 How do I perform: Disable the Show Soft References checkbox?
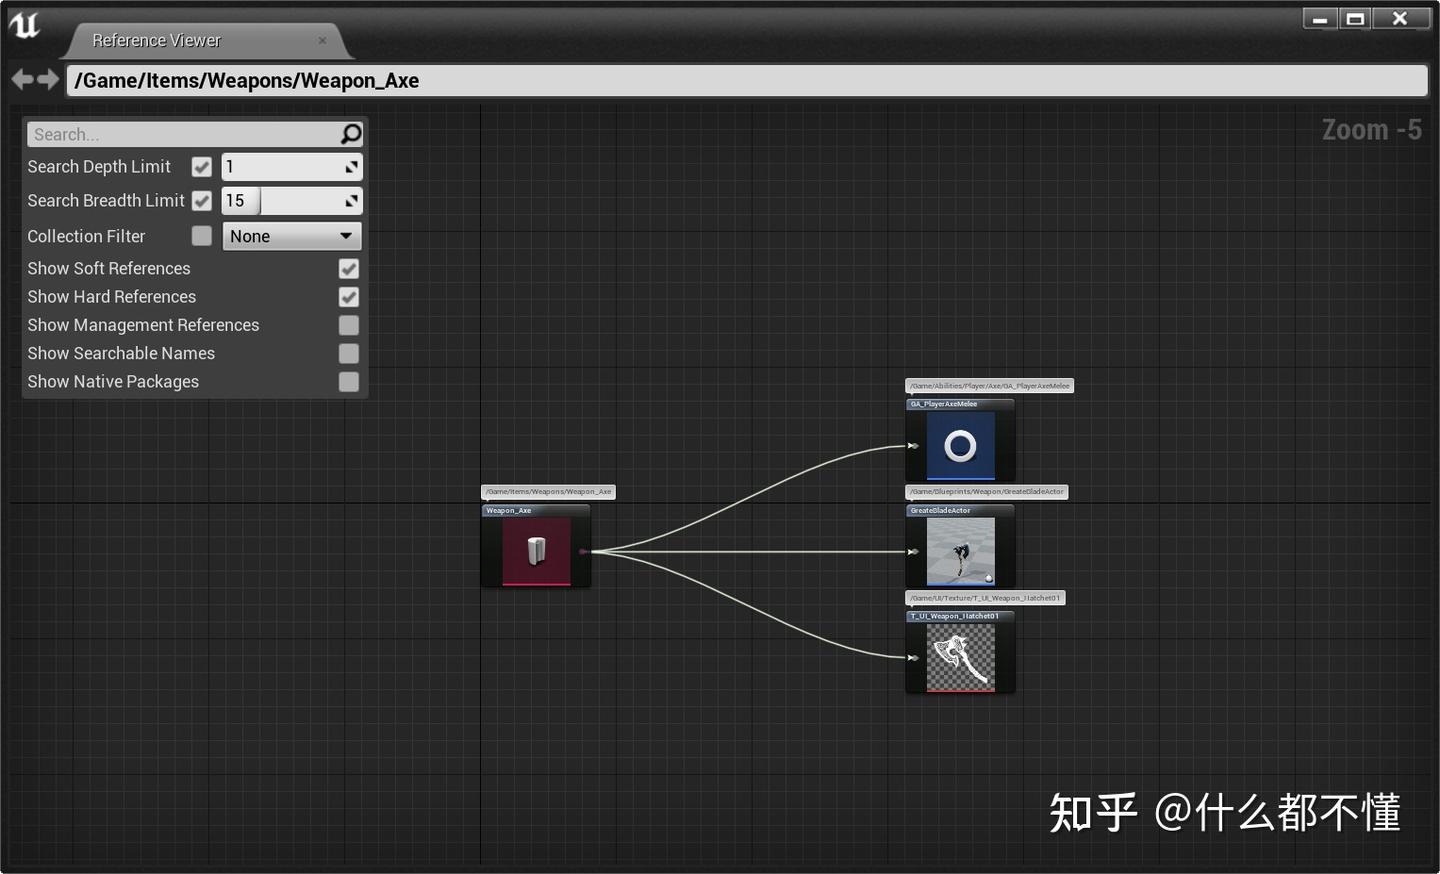click(x=348, y=268)
